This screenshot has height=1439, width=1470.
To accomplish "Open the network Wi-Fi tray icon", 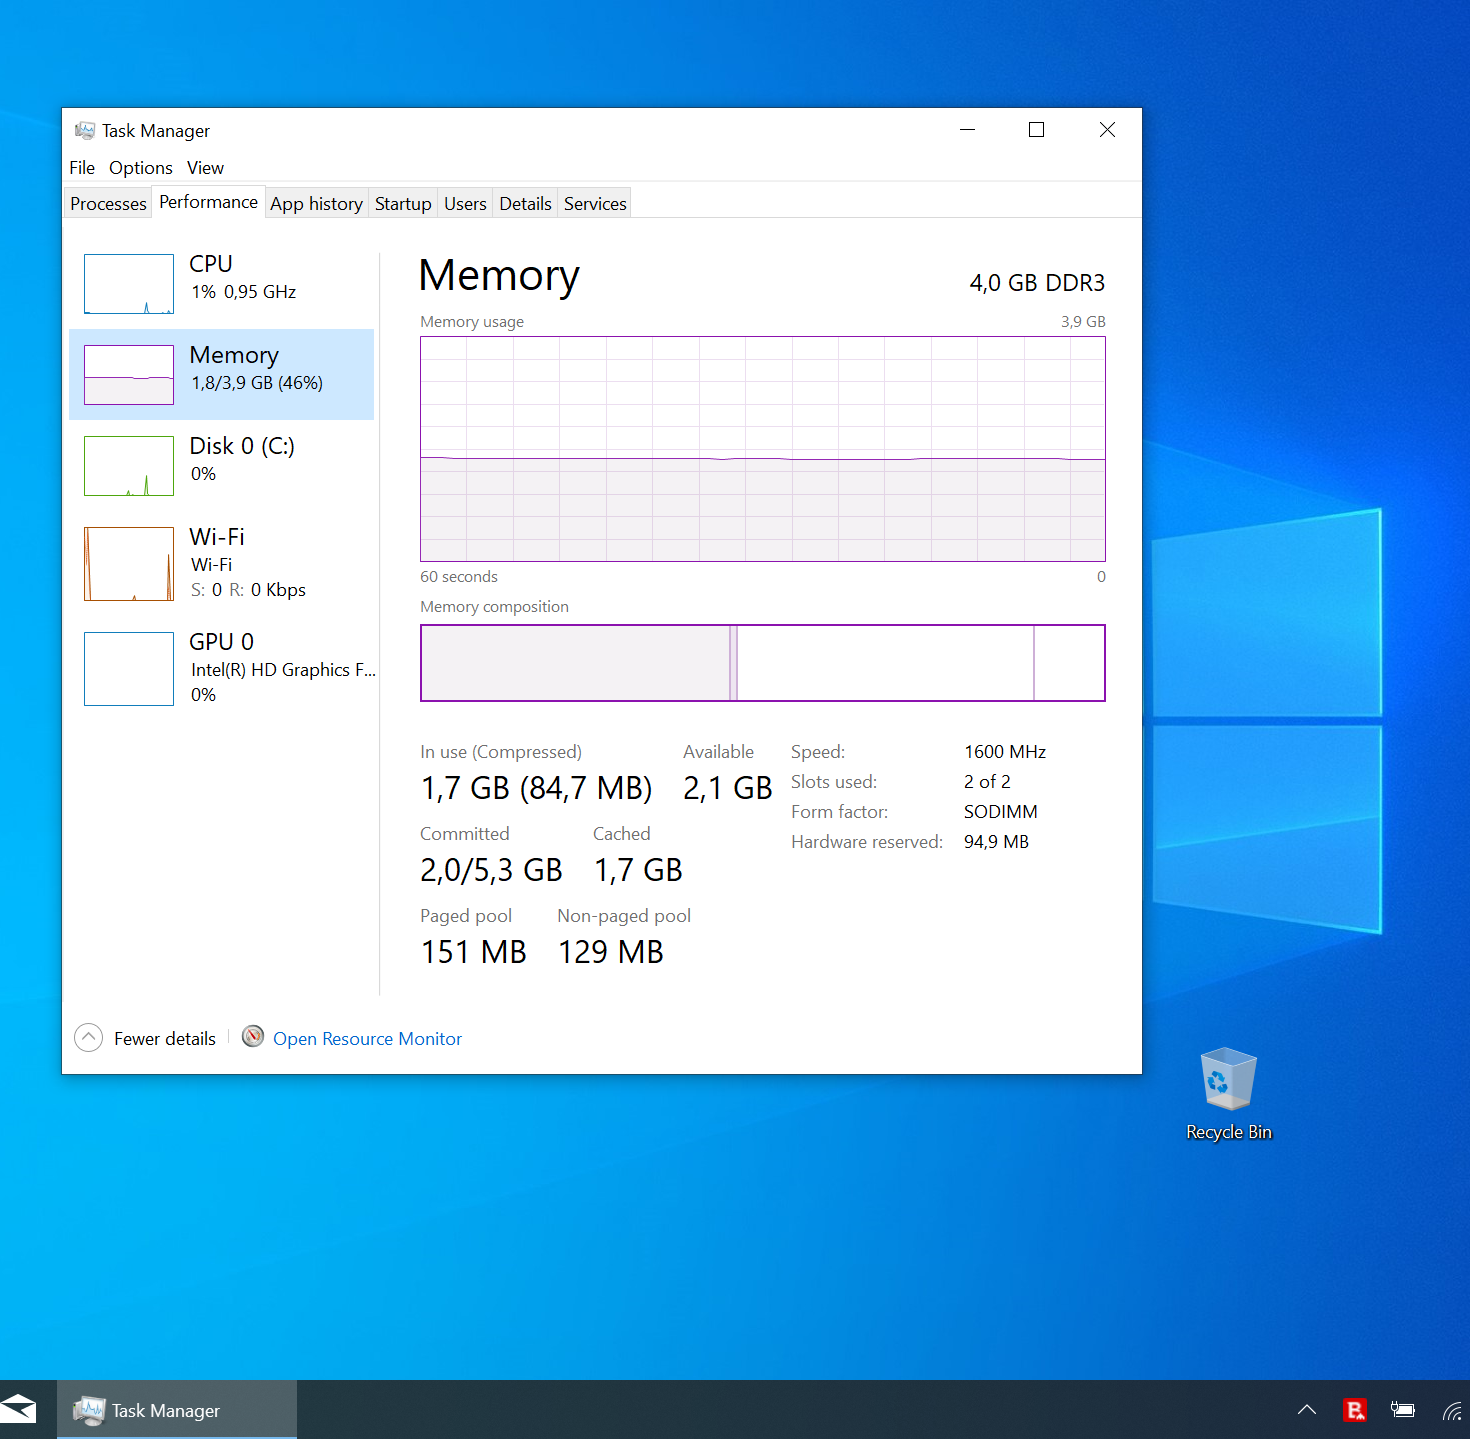I will (x=1451, y=1411).
